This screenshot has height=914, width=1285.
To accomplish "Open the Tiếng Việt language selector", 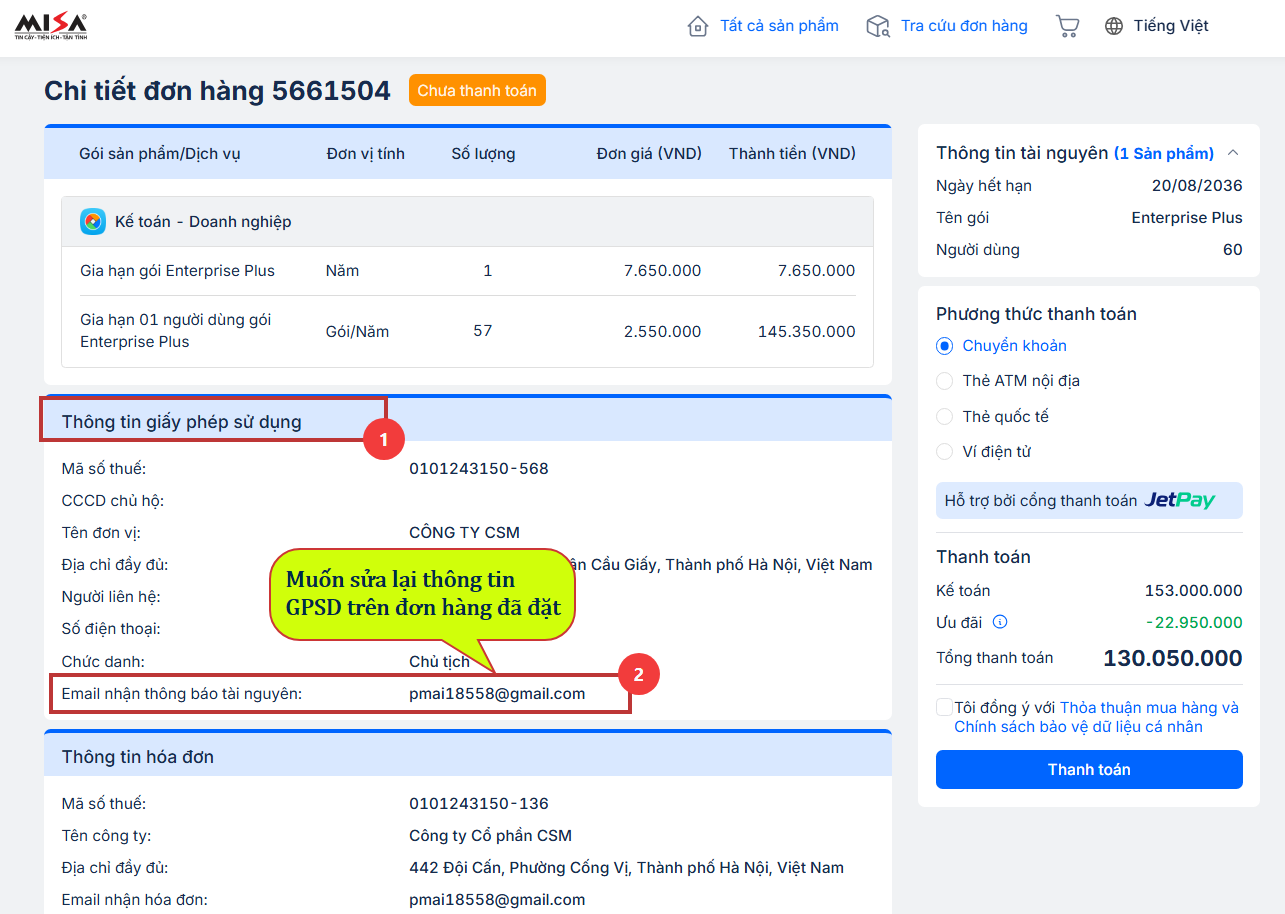I will click(1171, 26).
